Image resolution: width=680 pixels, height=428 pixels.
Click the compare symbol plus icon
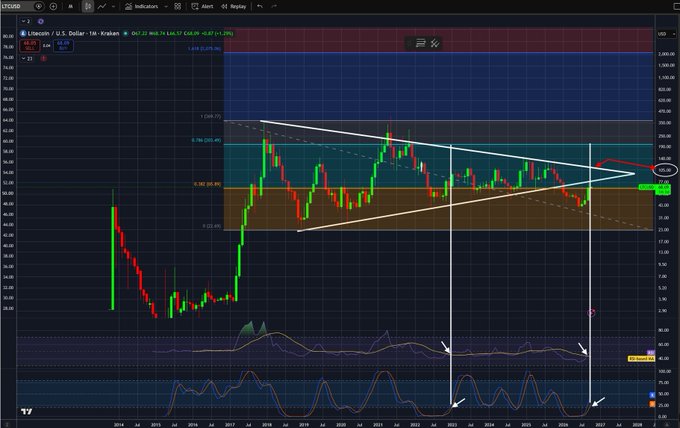pos(53,7)
